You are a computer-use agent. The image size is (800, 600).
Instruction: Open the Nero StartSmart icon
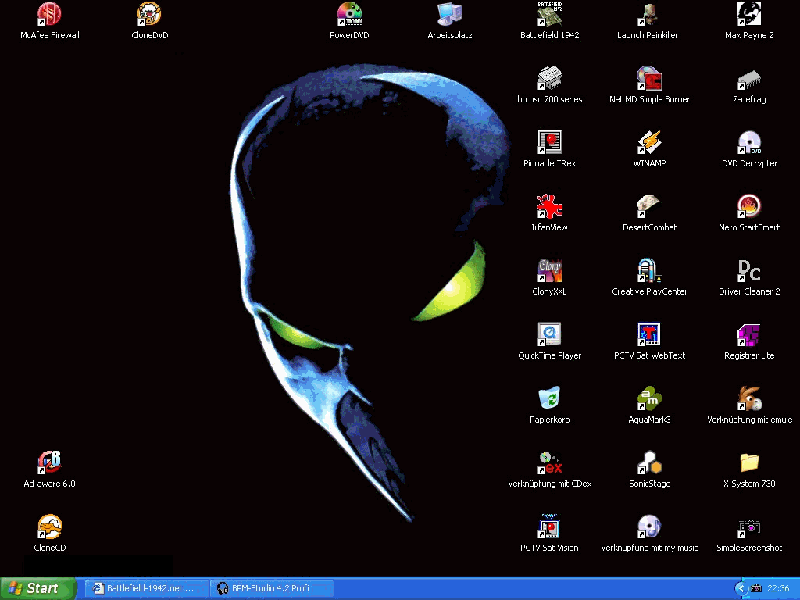point(749,207)
